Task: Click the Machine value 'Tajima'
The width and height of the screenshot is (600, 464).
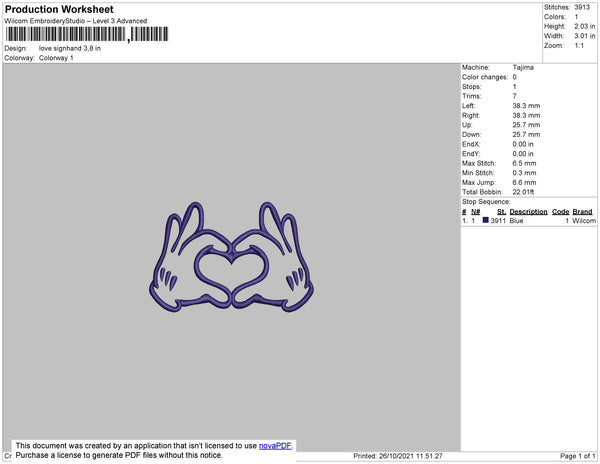Action: pos(523,67)
